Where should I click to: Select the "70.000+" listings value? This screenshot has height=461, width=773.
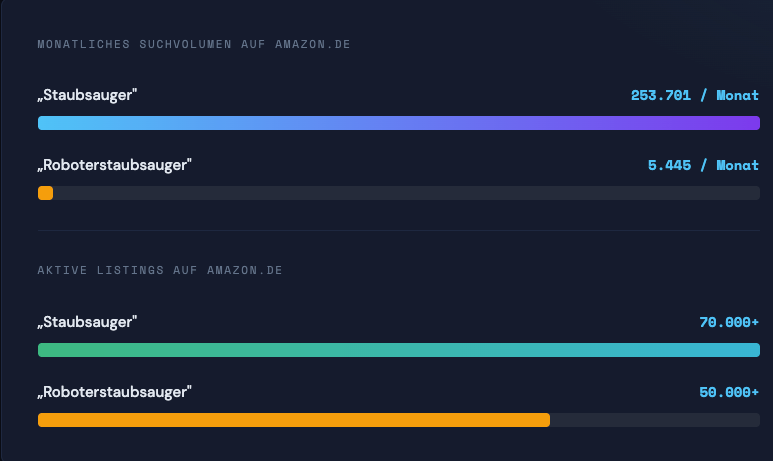pyautogui.click(x=728, y=322)
